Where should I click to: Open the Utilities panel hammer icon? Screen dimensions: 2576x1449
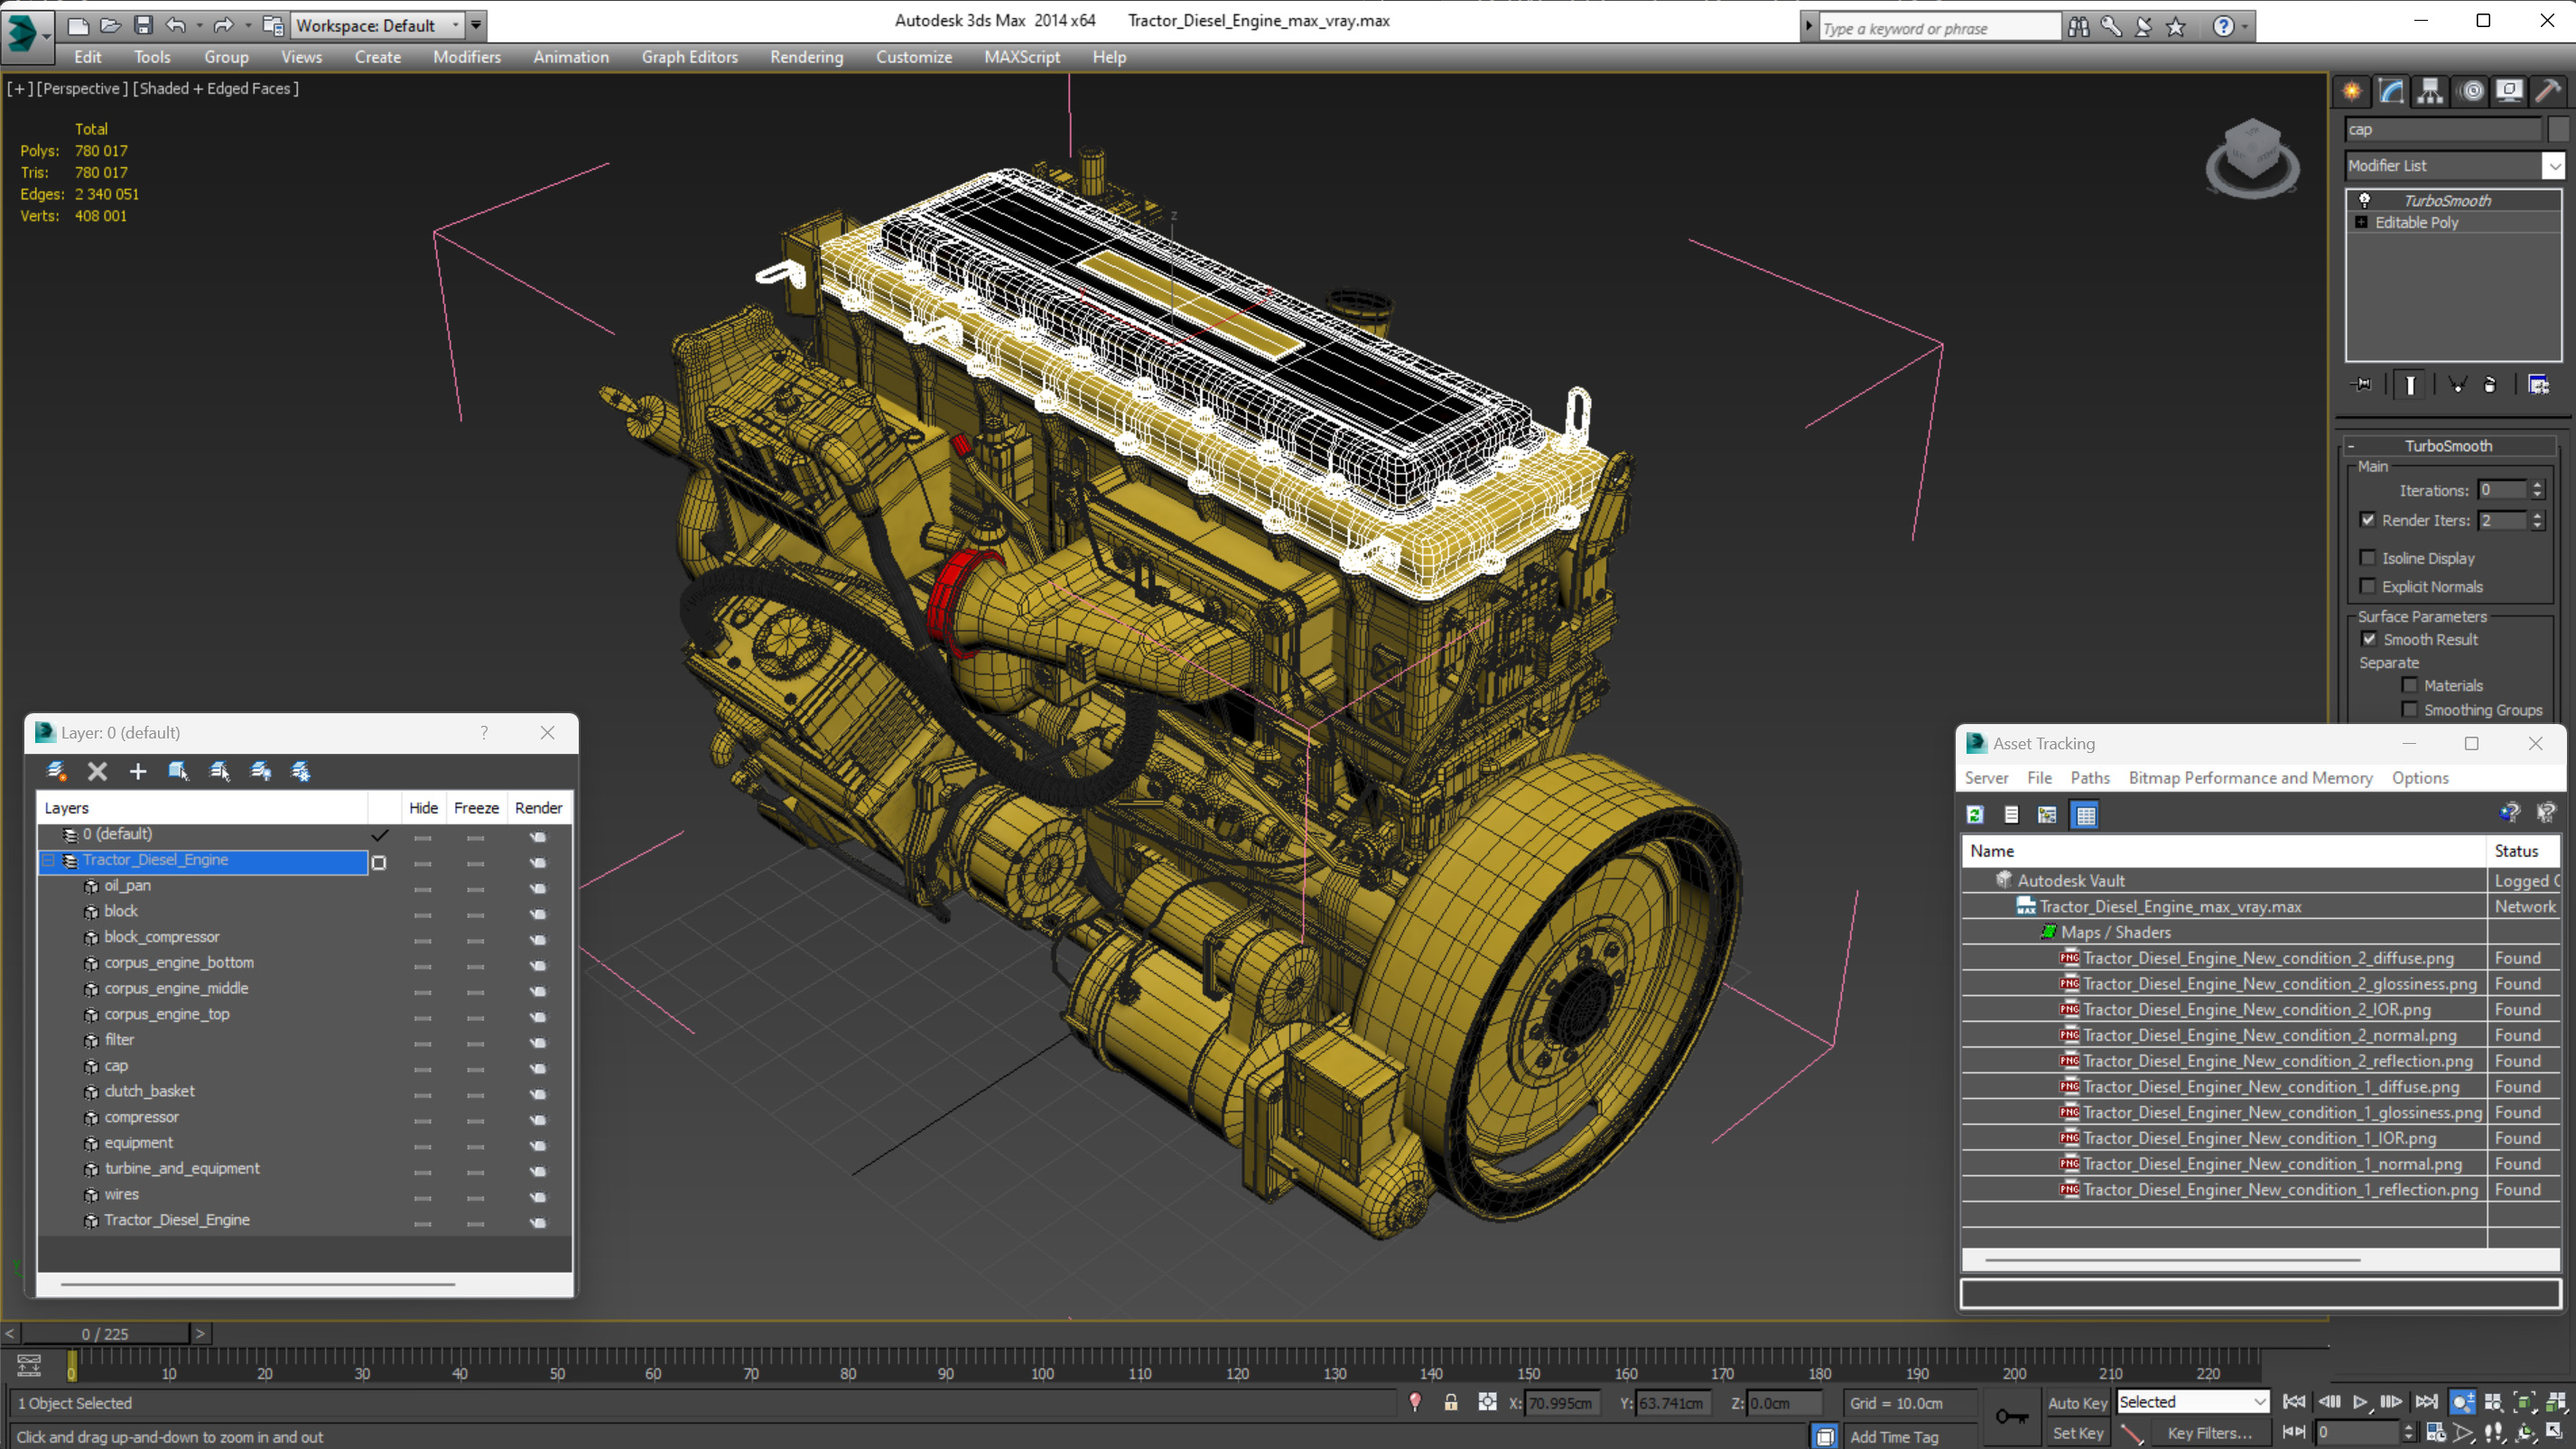(x=2548, y=91)
